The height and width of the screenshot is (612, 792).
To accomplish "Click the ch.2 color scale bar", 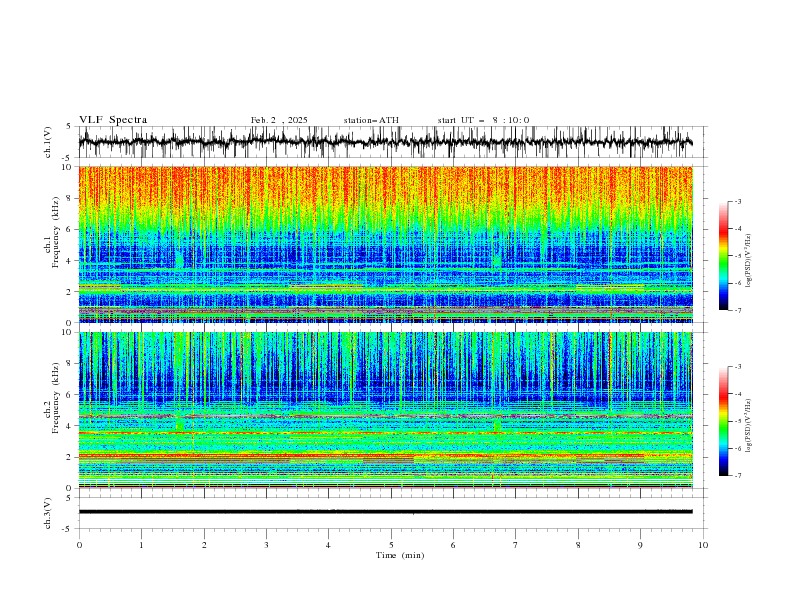I will [x=723, y=421].
